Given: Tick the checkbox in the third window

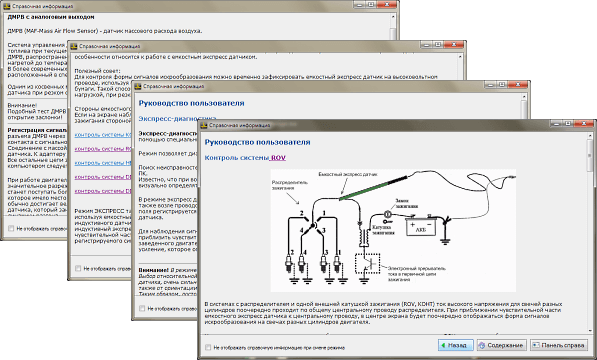Looking at the screenshot, I should pyautogui.click(x=142, y=308).
